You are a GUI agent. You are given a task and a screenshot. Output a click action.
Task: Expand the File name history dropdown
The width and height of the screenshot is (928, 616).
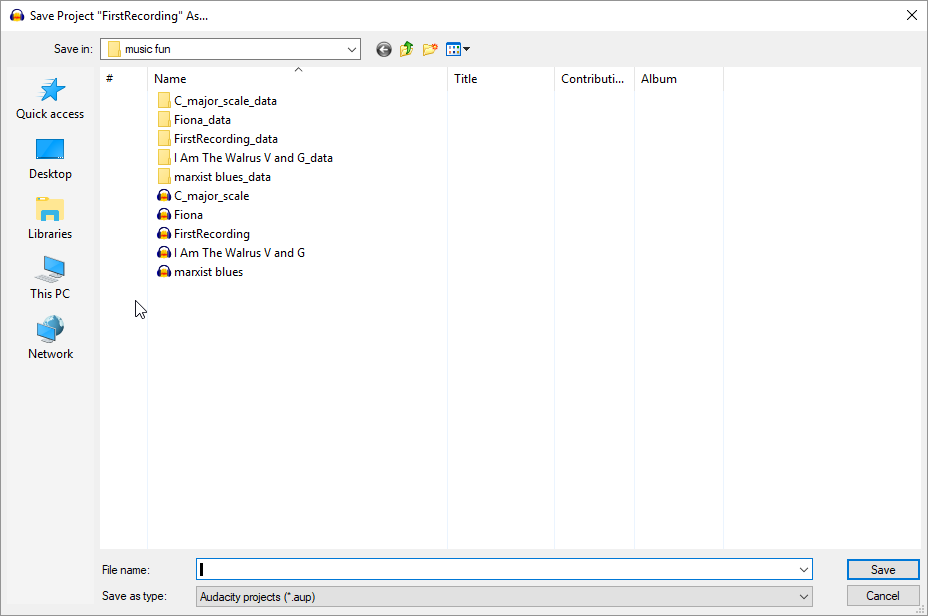[804, 570]
